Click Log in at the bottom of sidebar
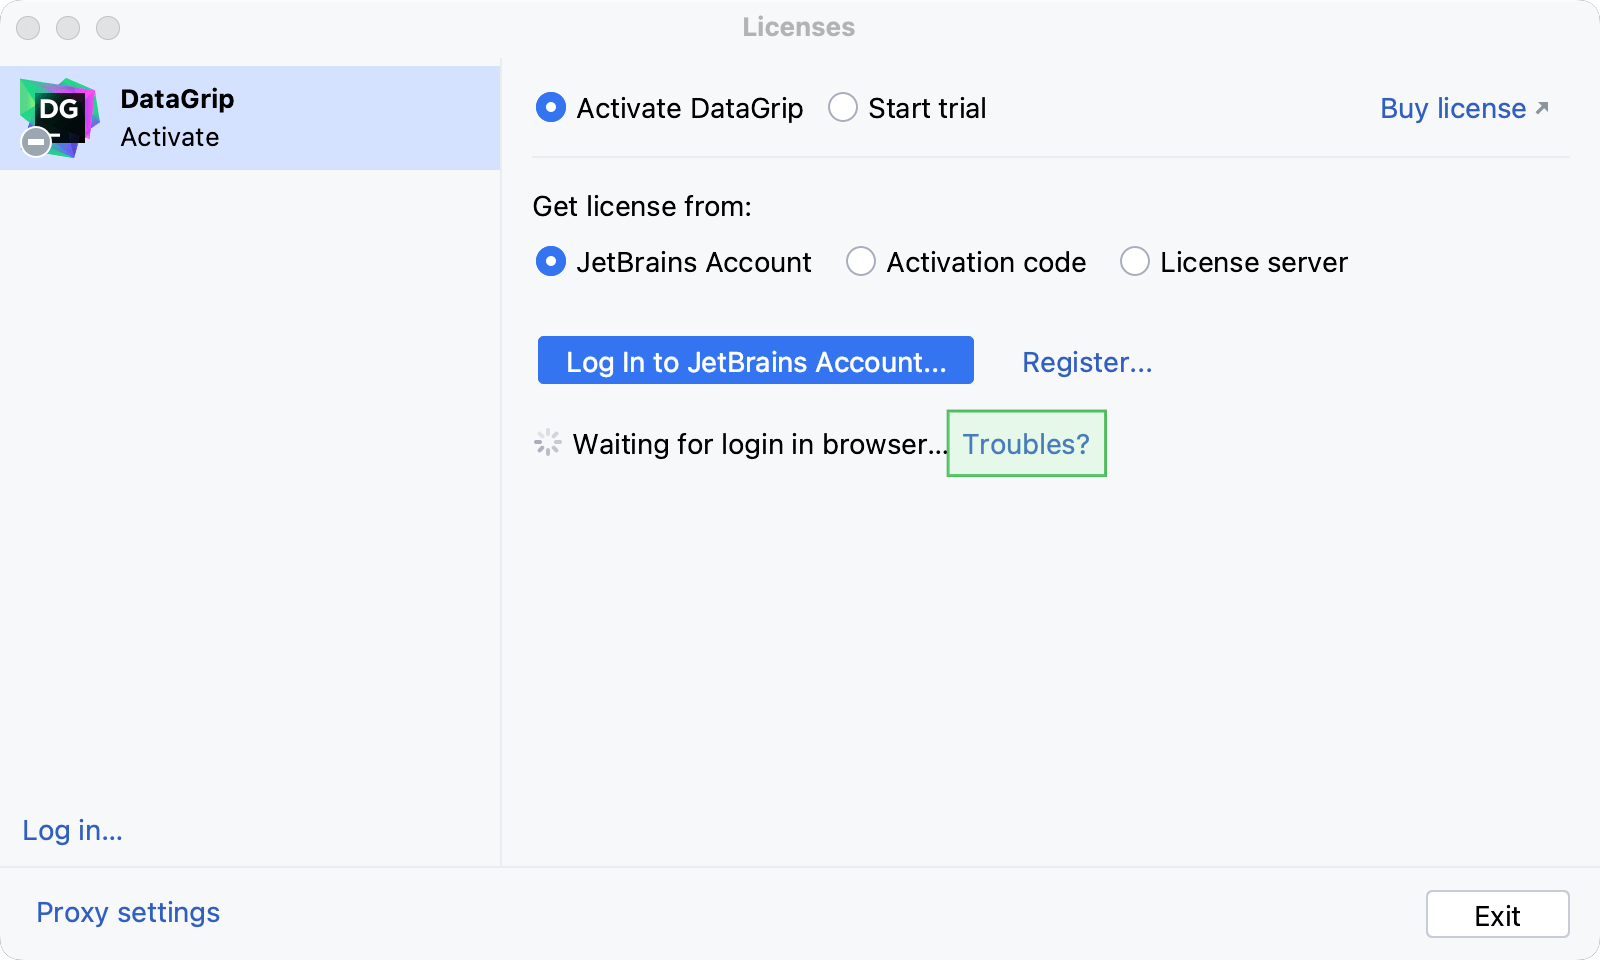Image resolution: width=1600 pixels, height=960 pixels. point(71,830)
